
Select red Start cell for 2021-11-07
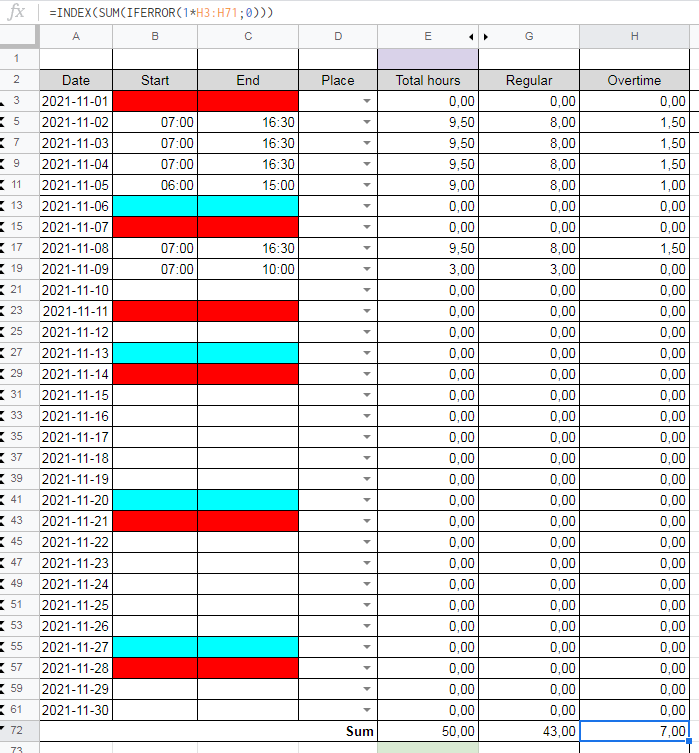[155, 227]
